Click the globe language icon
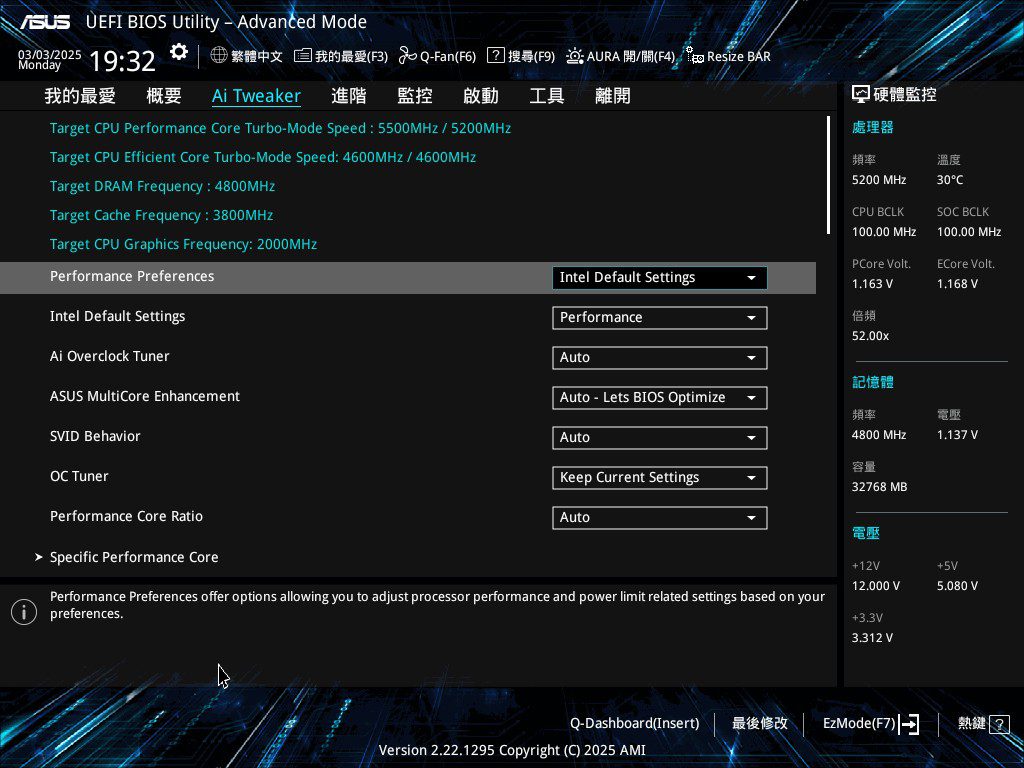Image resolution: width=1024 pixels, height=768 pixels. tap(219, 56)
